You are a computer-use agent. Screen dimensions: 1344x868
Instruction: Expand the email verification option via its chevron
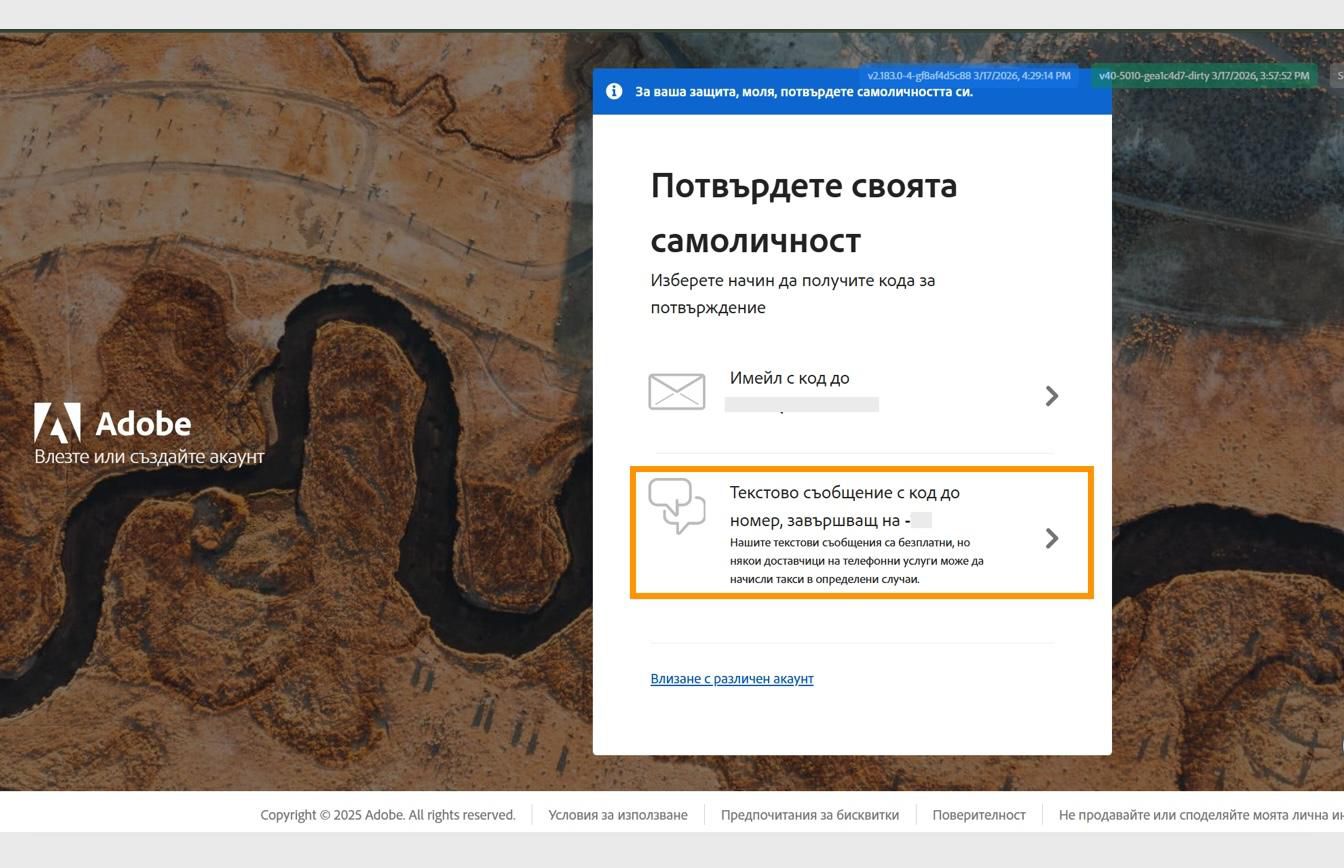[x=1052, y=395]
